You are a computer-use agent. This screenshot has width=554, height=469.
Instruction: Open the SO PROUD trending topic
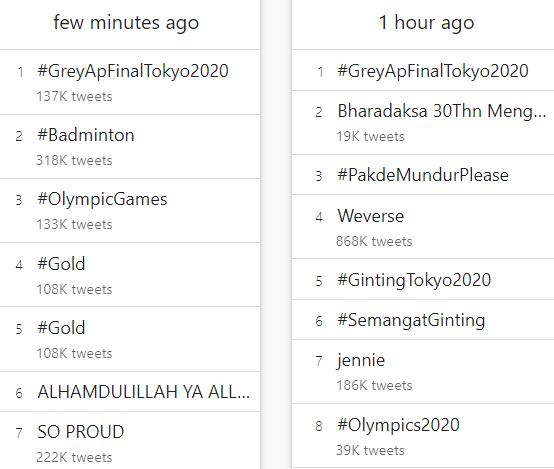pos(81,432)
